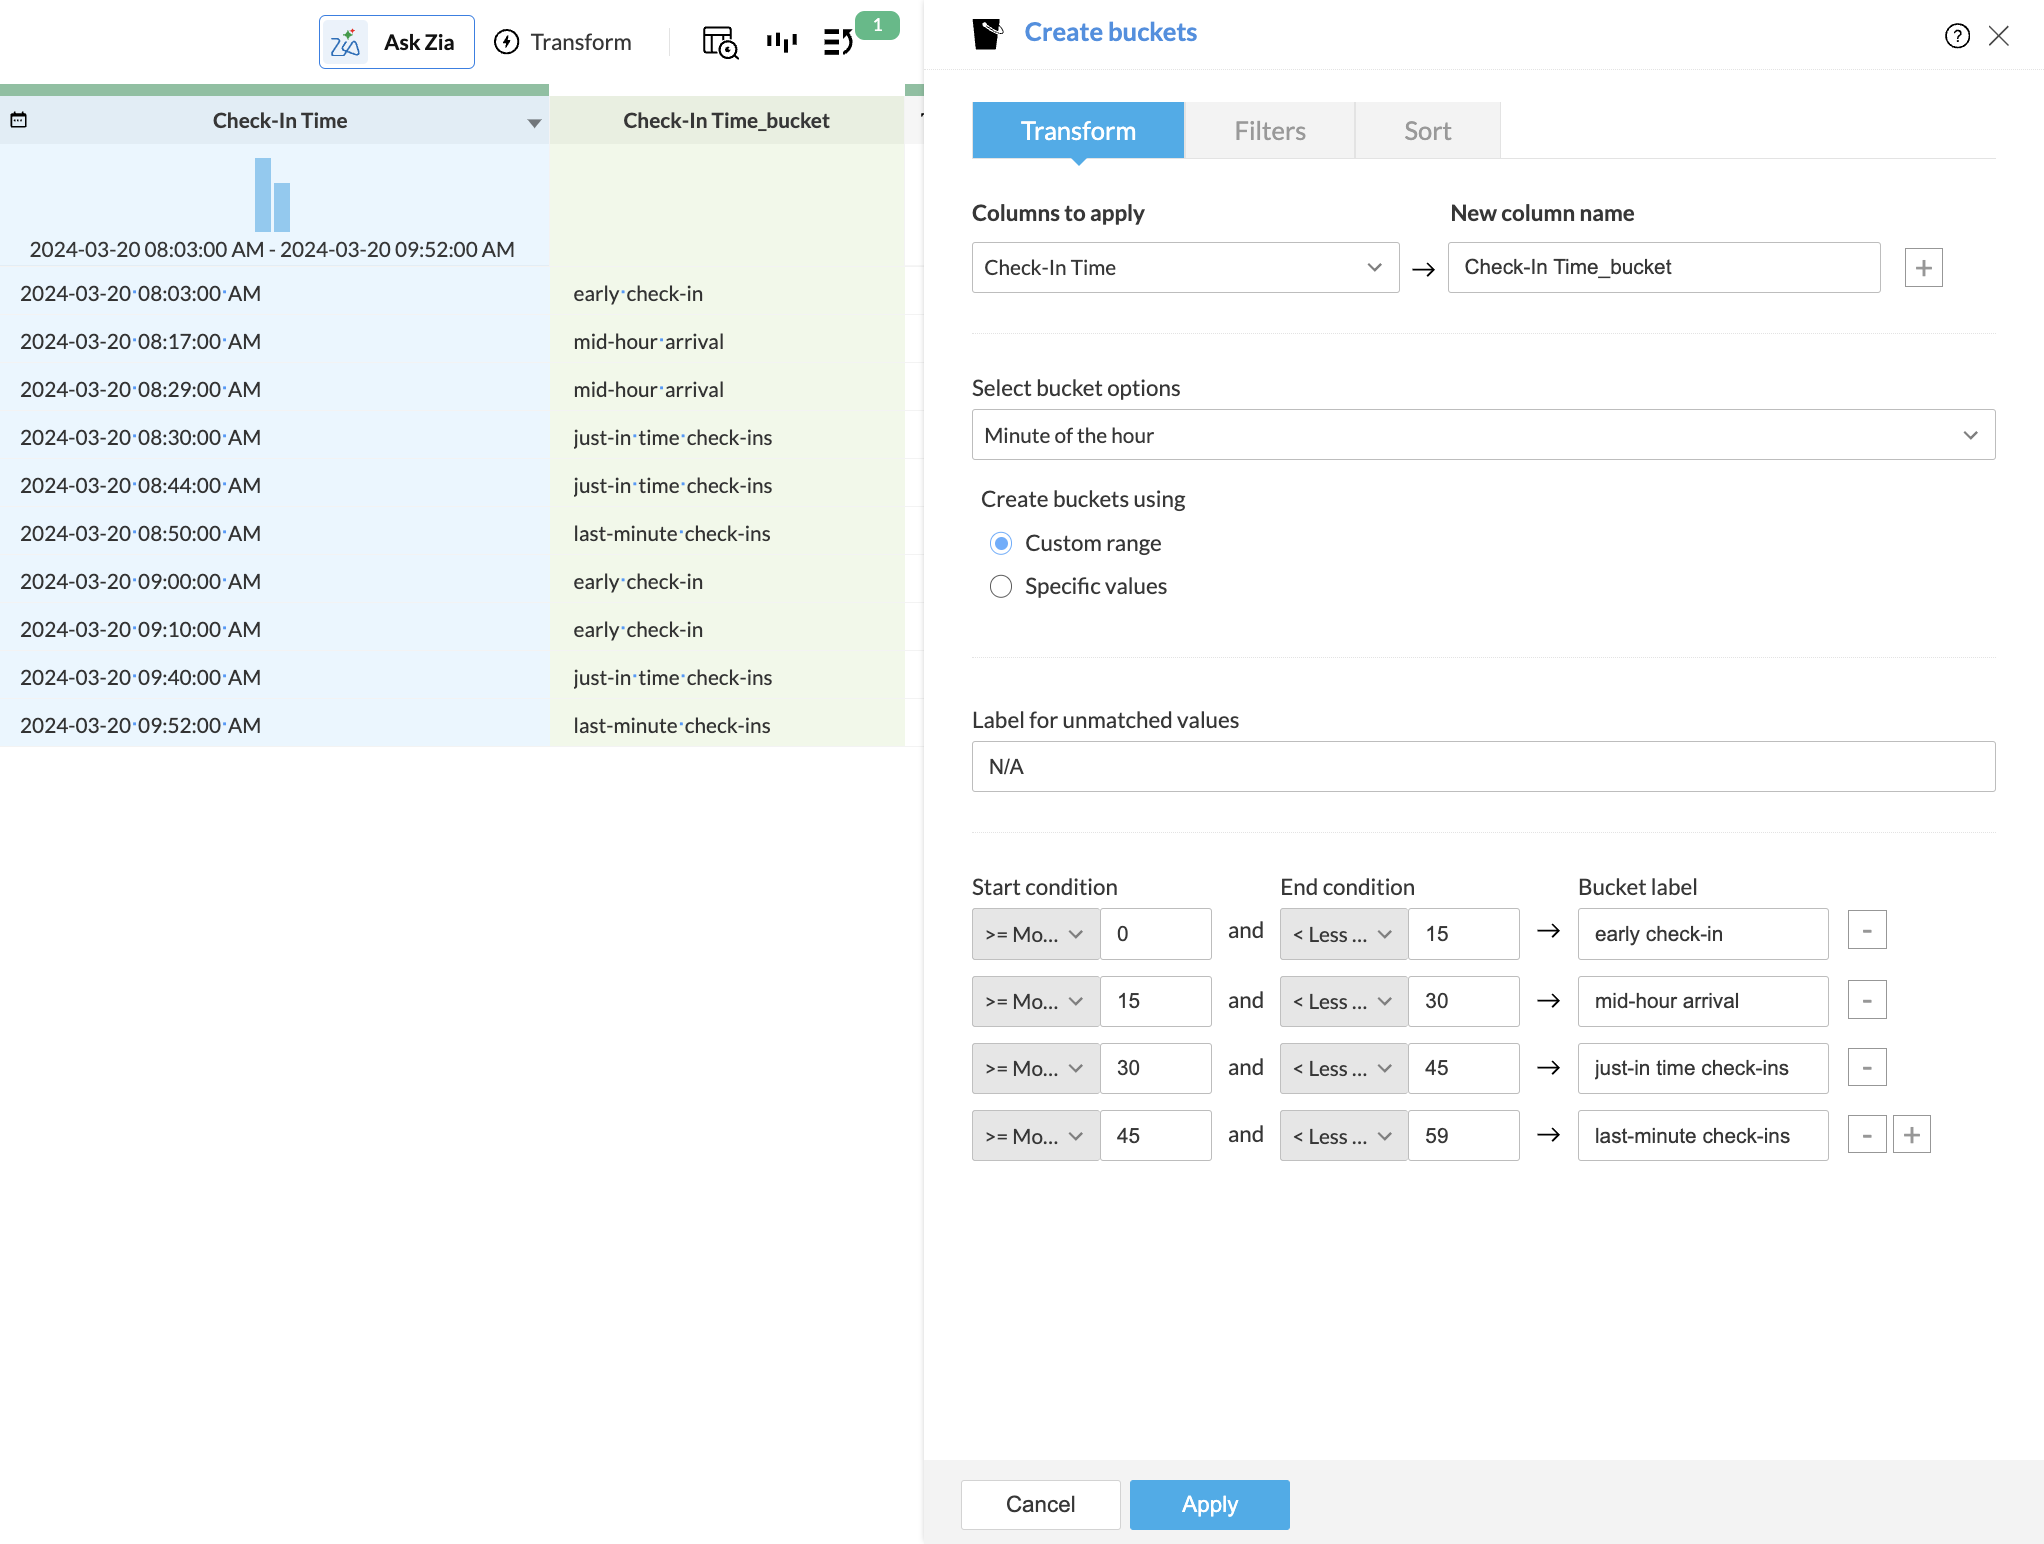Open the Columns to apply dropdown
Image resolution: width=2044 pixels, height=1544 pixels.
pyautogui.click(x=1185, y=268)
